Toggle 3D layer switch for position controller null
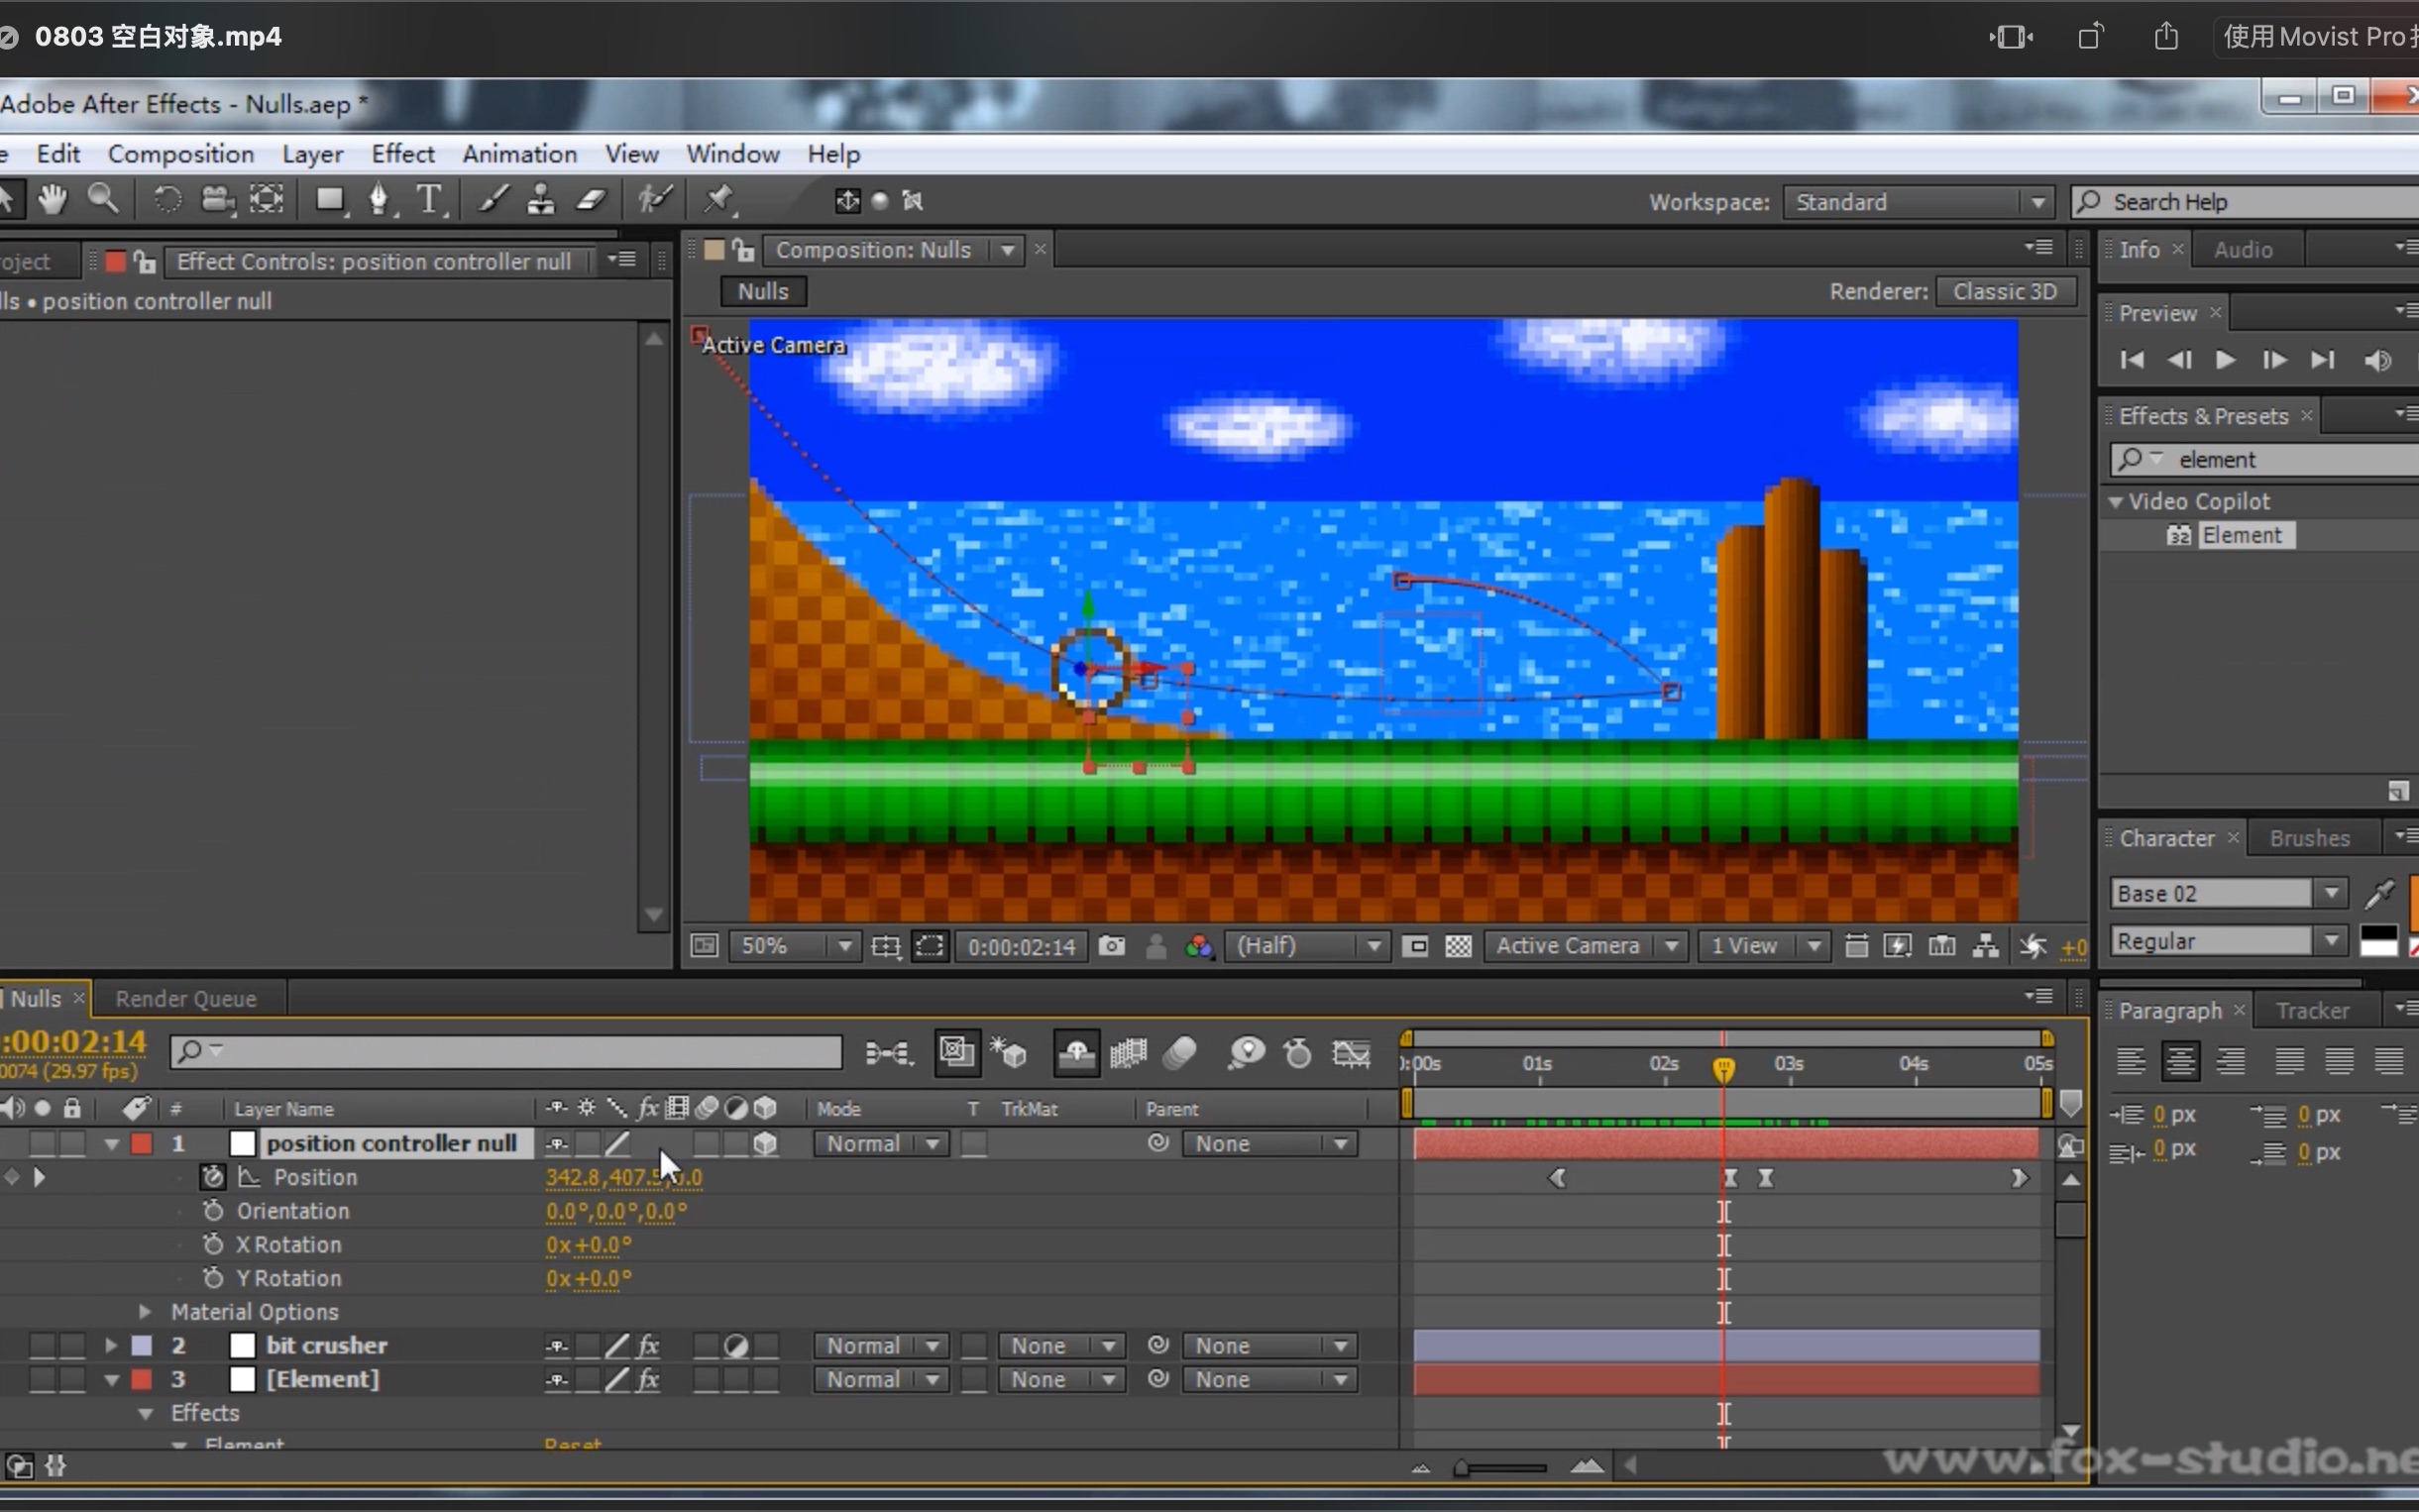Viewport: 2419px width, 1512px height. tap(765, 1143)
